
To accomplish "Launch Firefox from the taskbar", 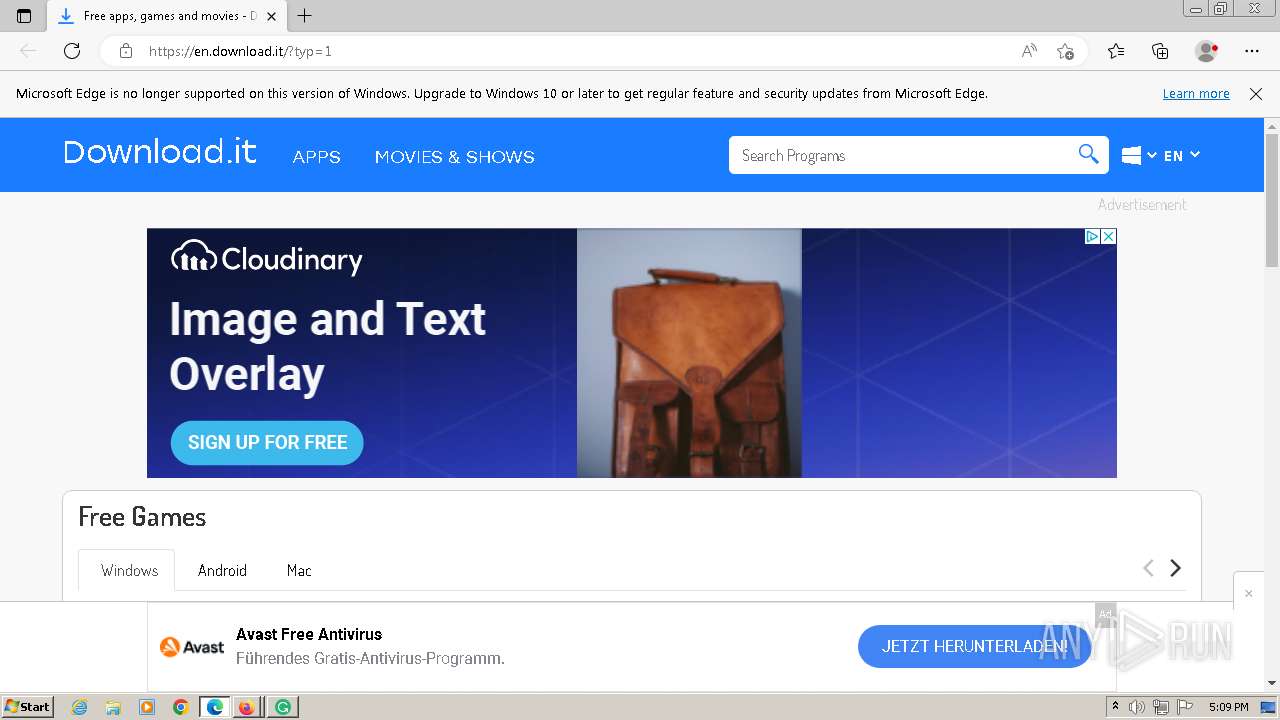I will [246, 707].
